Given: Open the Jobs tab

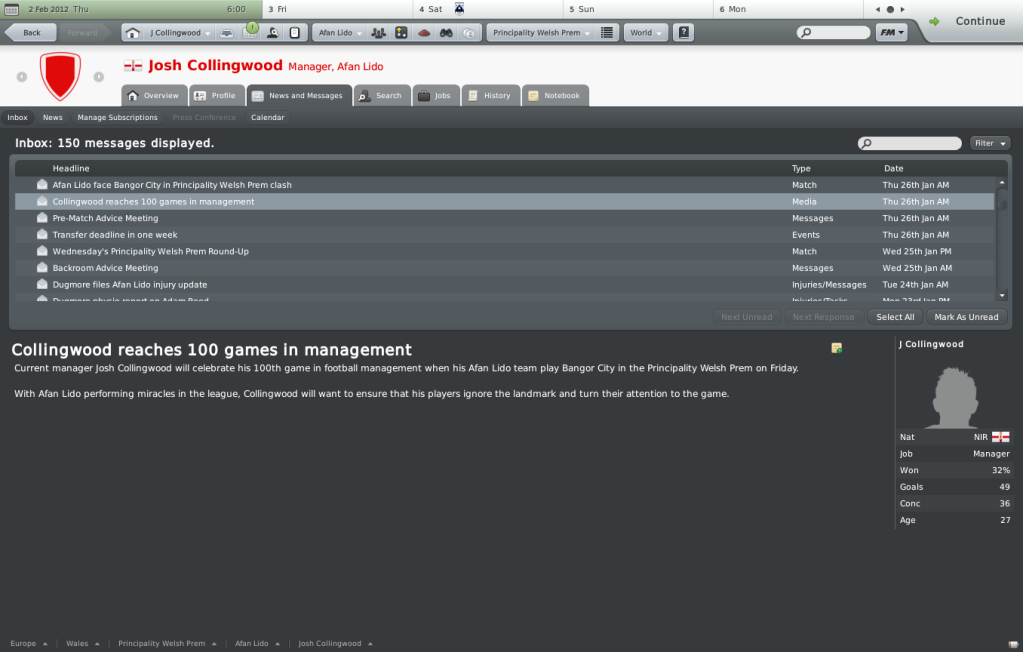Looking at the screenshot, I should (x=436, y=95).
